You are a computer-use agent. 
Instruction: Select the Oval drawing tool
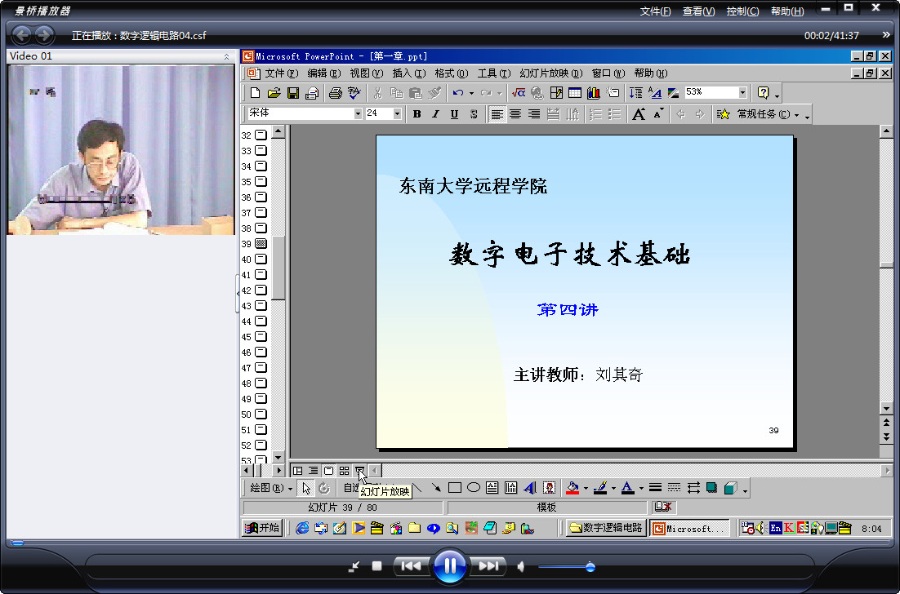click(x=474, y=488)
